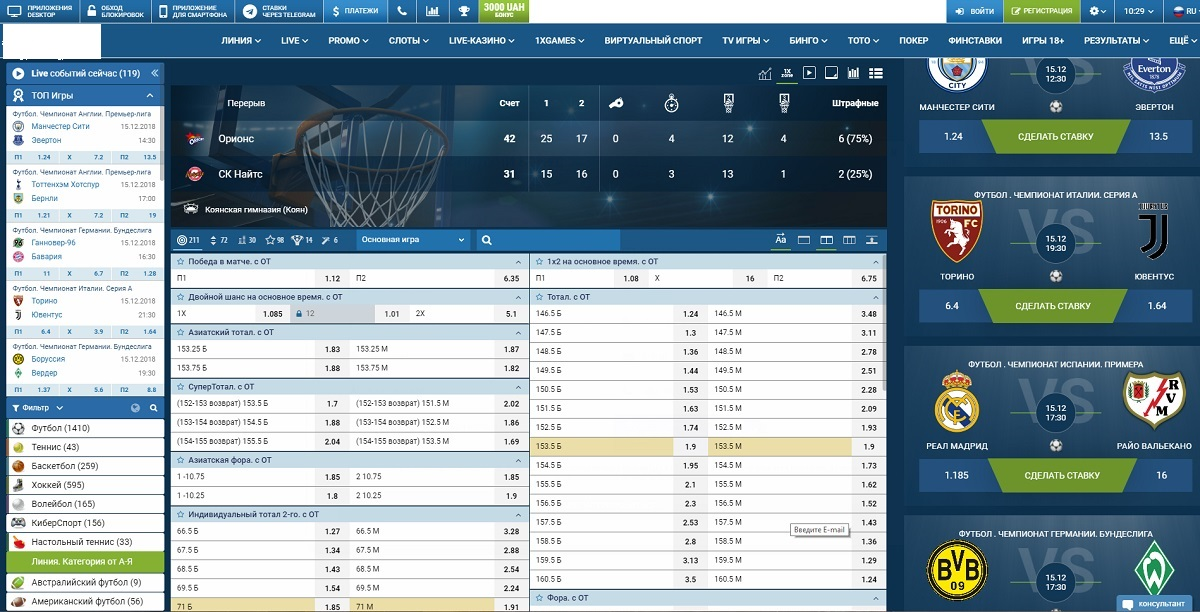Image resolution: width=1200 pixels, height=612 pixels.
Task: Click the markets search field
Action: coord(548,240)
